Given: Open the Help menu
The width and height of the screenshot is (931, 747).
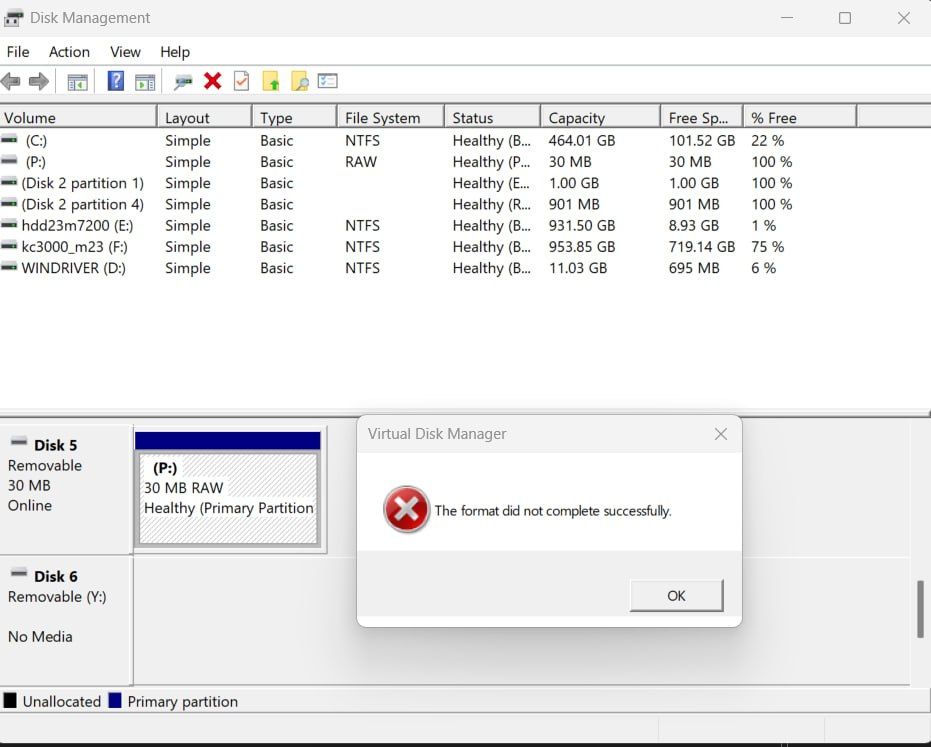Looking at the screenshot, I should click(x=175, y=52).
